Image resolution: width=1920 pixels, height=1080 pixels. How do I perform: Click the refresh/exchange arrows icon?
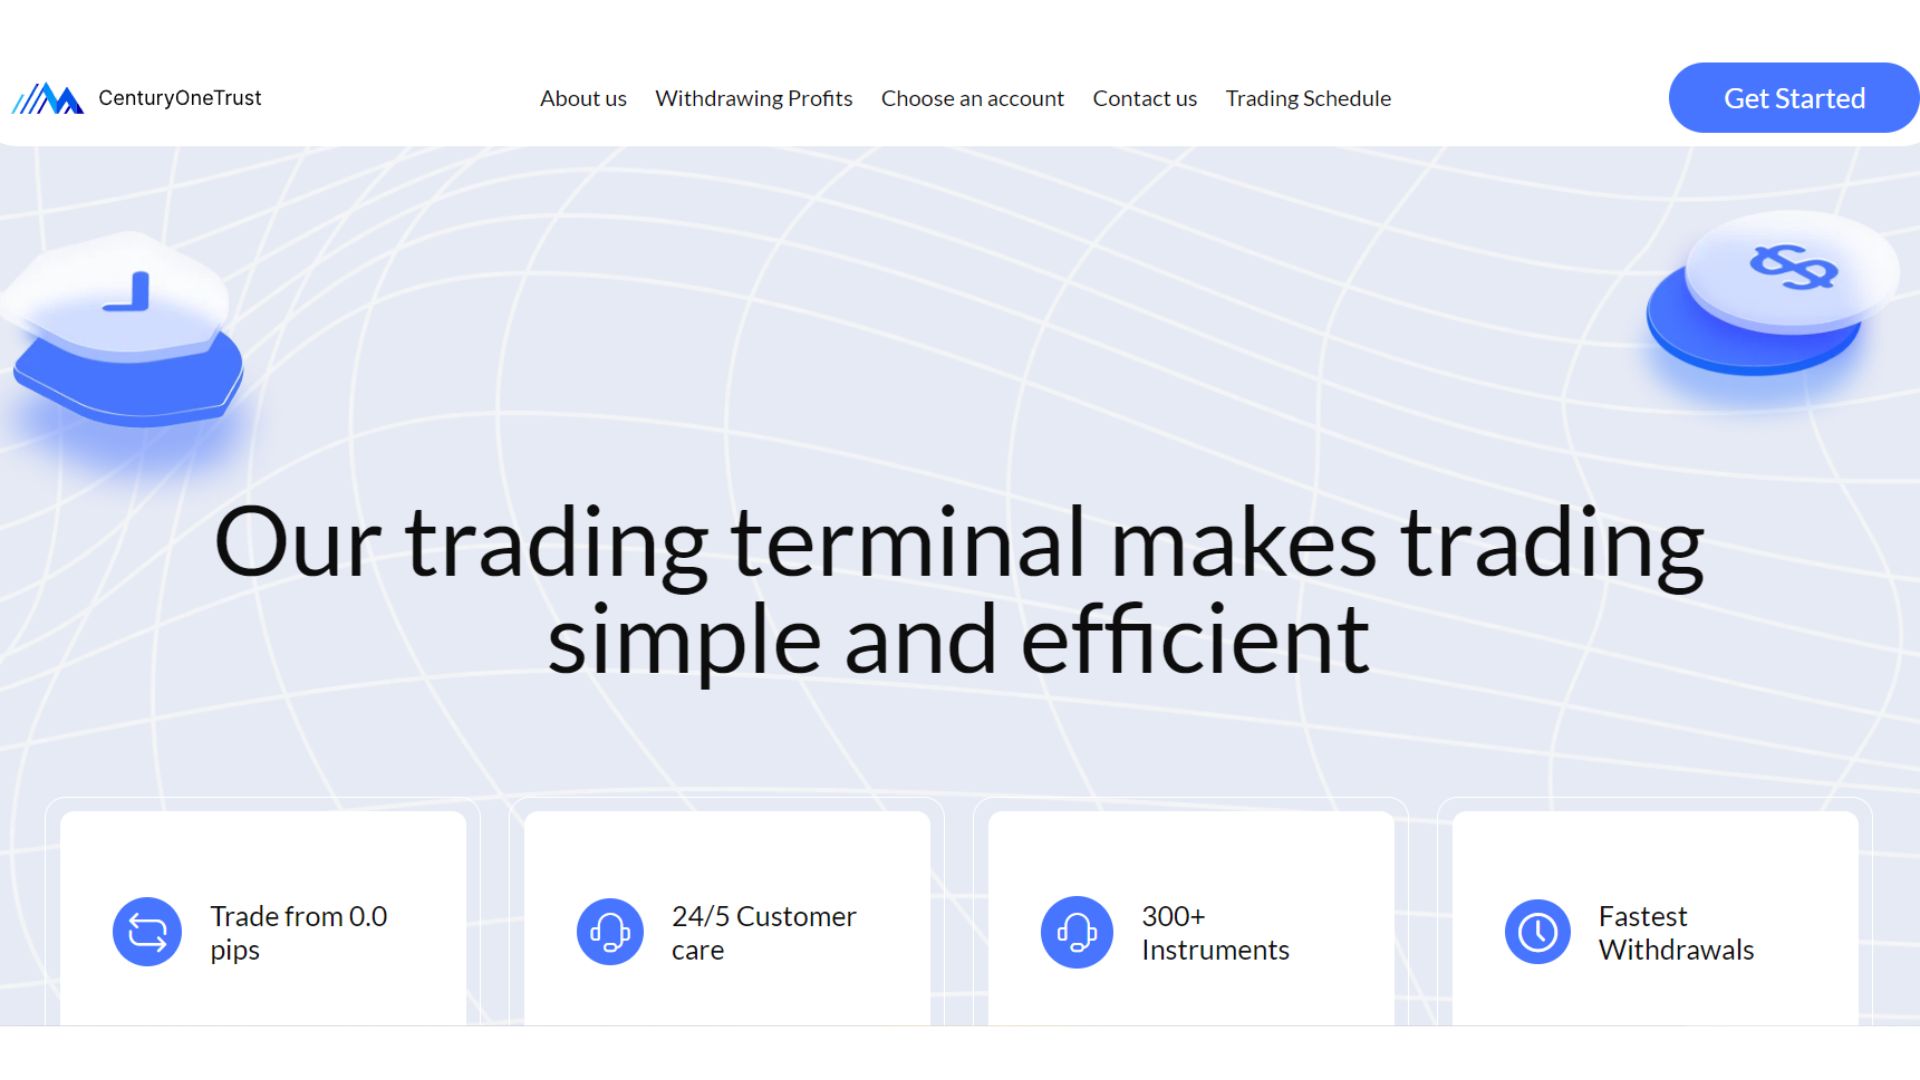pyautogui.click(x=146, y=931)
